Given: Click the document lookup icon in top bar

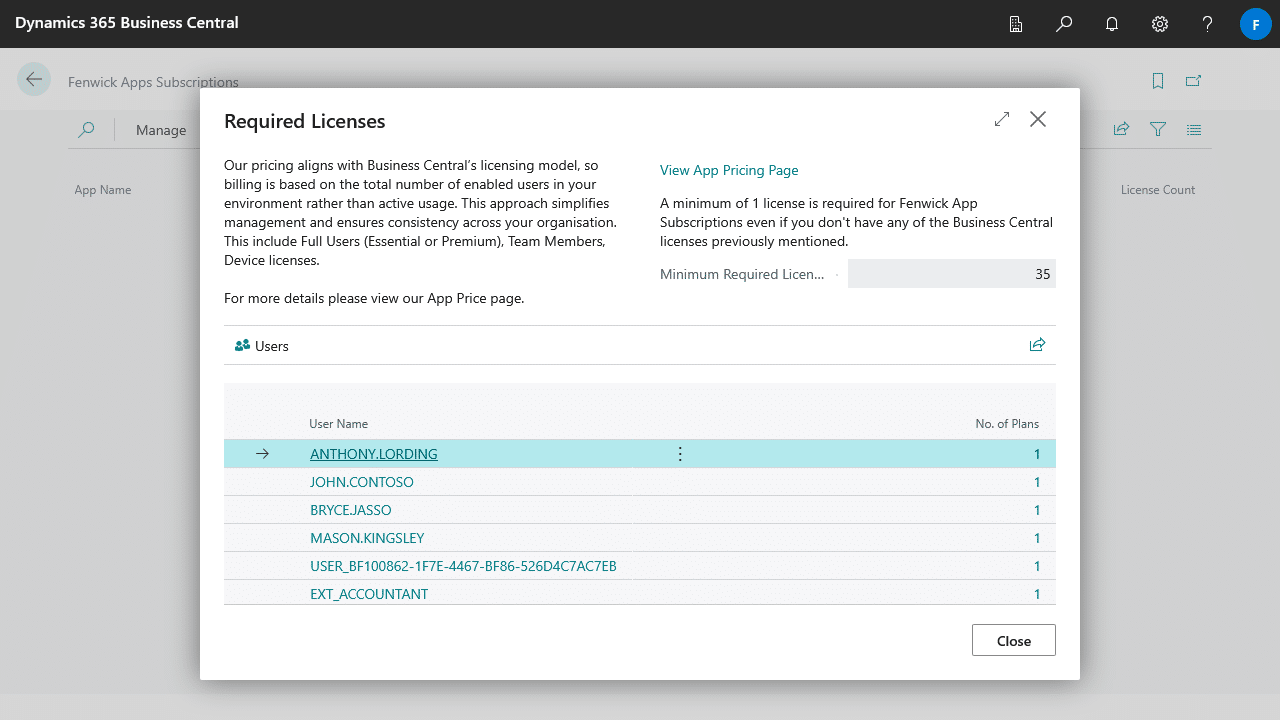Looking at the screenshot, I should pos(1016,24).
